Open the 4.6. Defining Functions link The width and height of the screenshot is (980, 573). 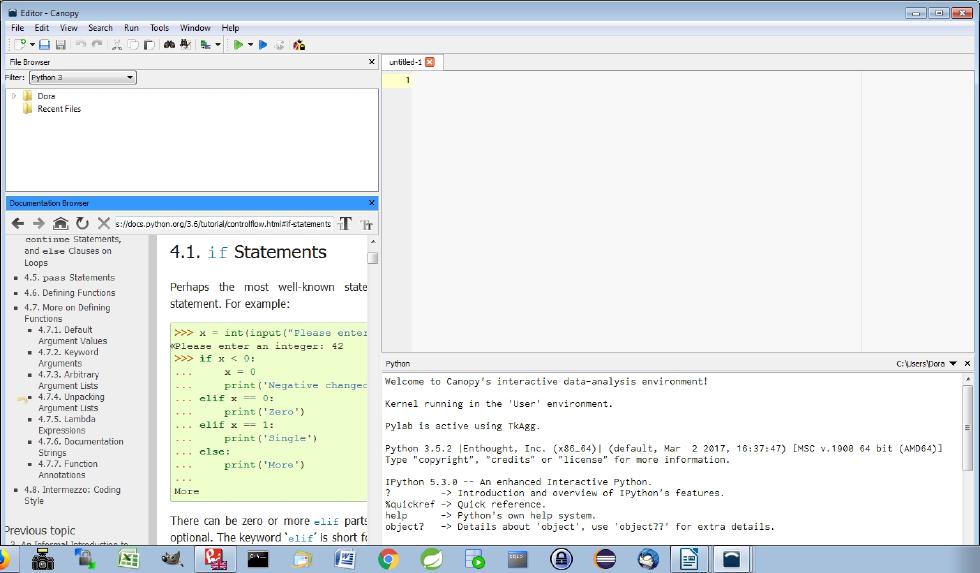[70, 292]
